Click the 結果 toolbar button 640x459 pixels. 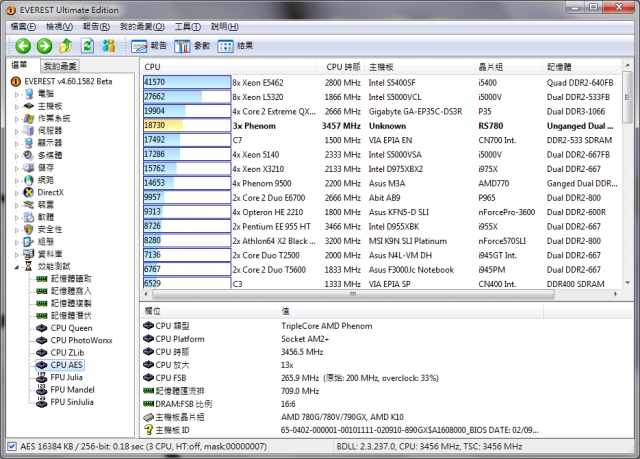point(236,46)
